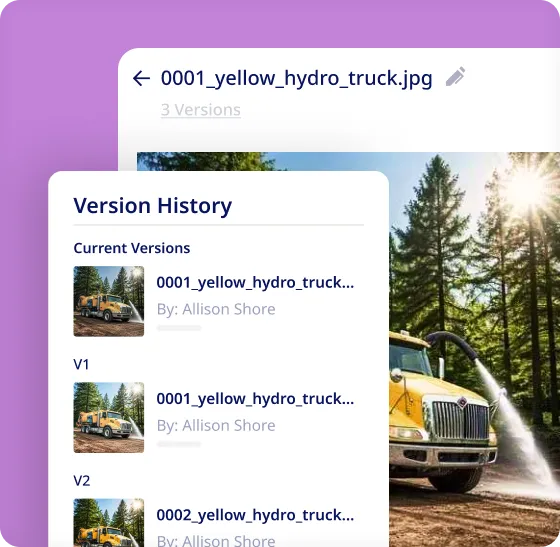The width and height of the screenshot is (560, 547).
Task: Select the V2 file name 0002_yellow_hydro_truck
Action: [255, 515]
